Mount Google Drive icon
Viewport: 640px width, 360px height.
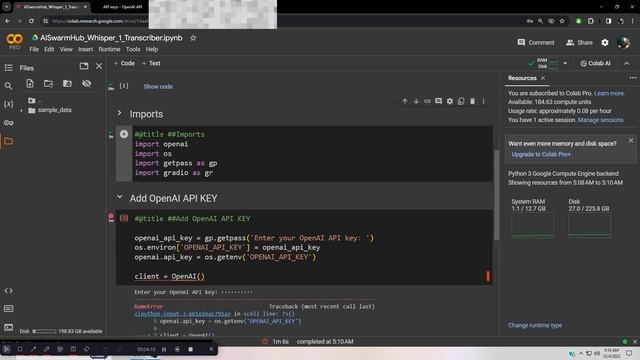pyautogui.click(x=67, y=83)
